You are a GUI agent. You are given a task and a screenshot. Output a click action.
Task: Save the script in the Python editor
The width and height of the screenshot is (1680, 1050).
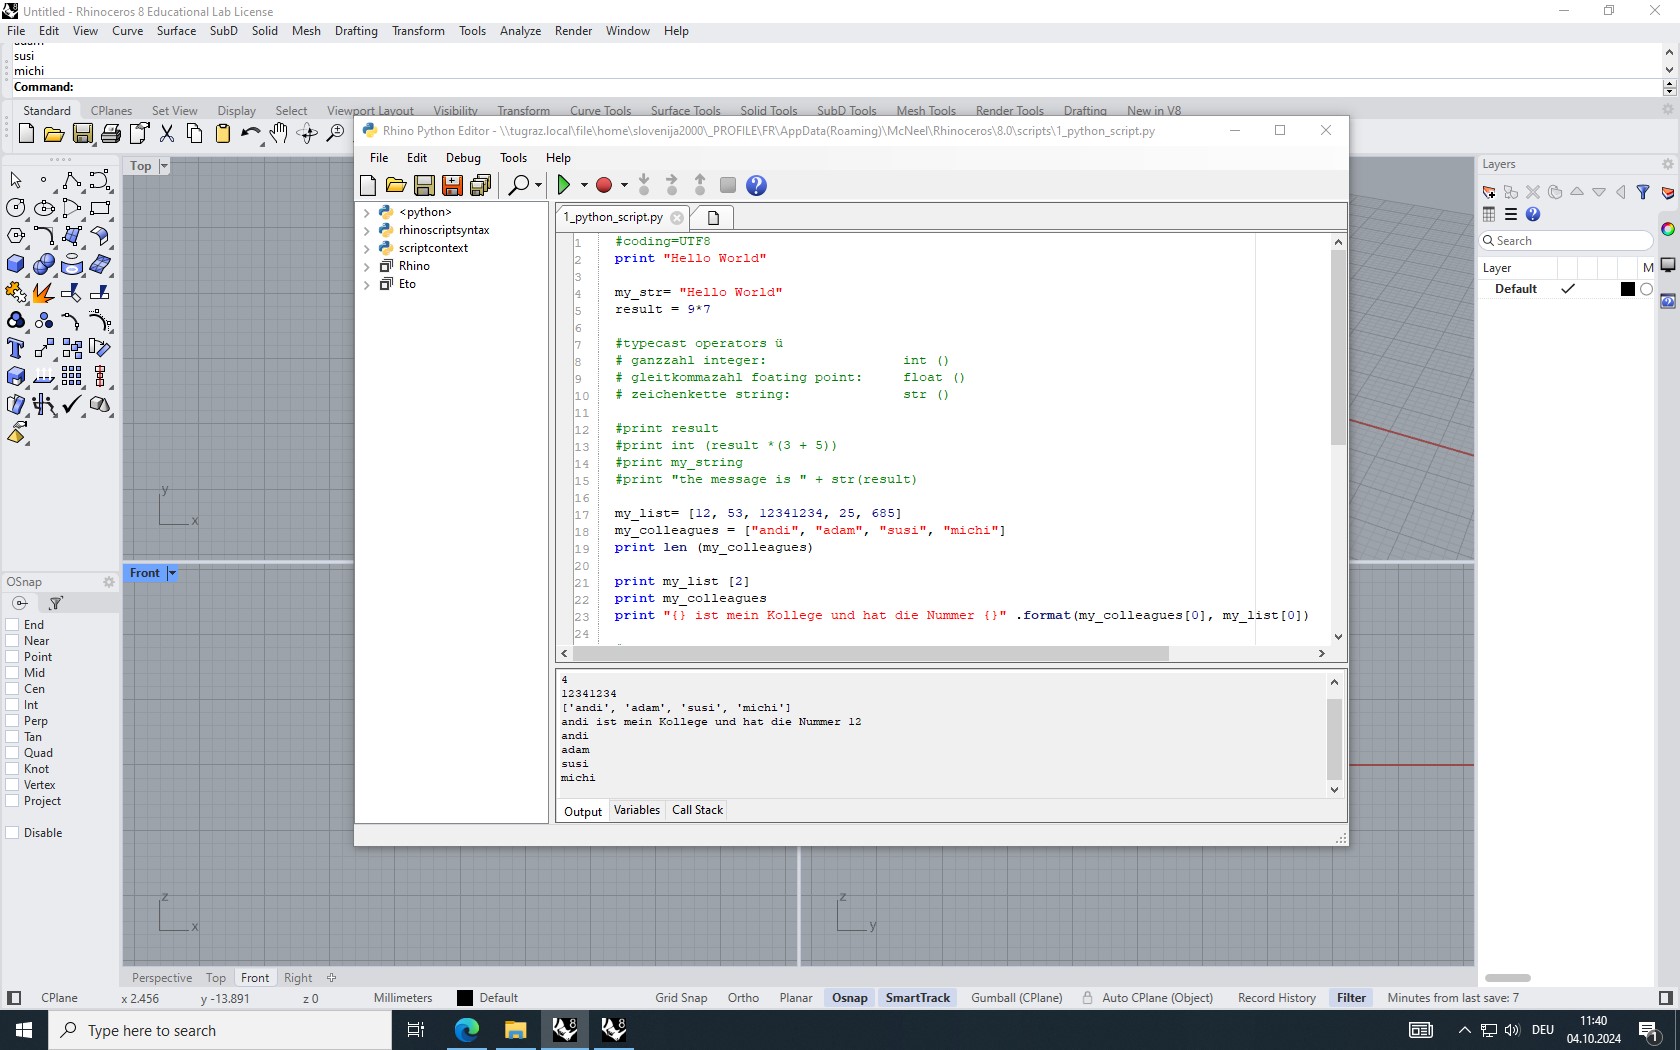424,185
